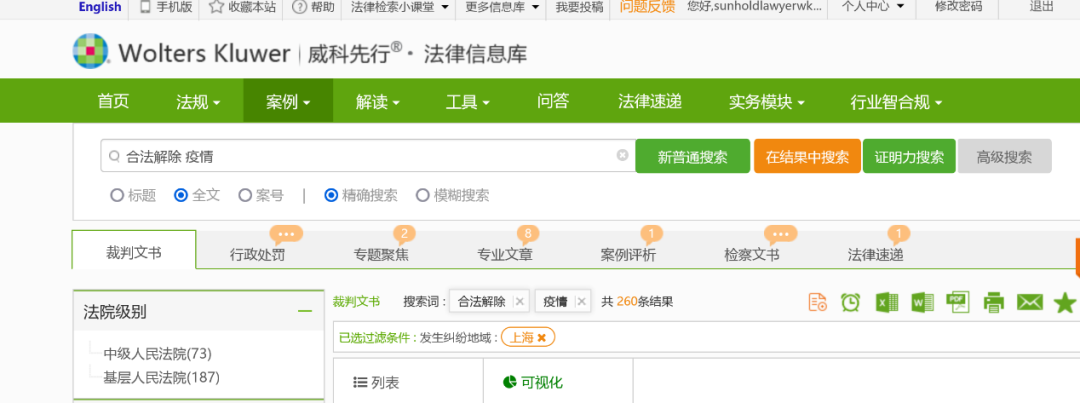The height and width of the screenshot is (403, 1080).
Task: Switch to 列表 list view
Action: 376,382
